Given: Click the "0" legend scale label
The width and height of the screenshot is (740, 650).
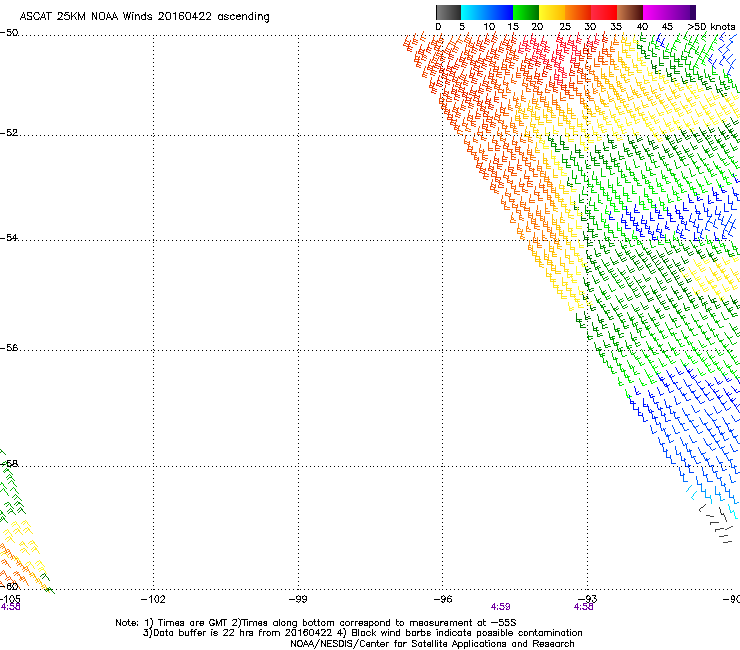Looking at the screenshot, I should 438,27.
